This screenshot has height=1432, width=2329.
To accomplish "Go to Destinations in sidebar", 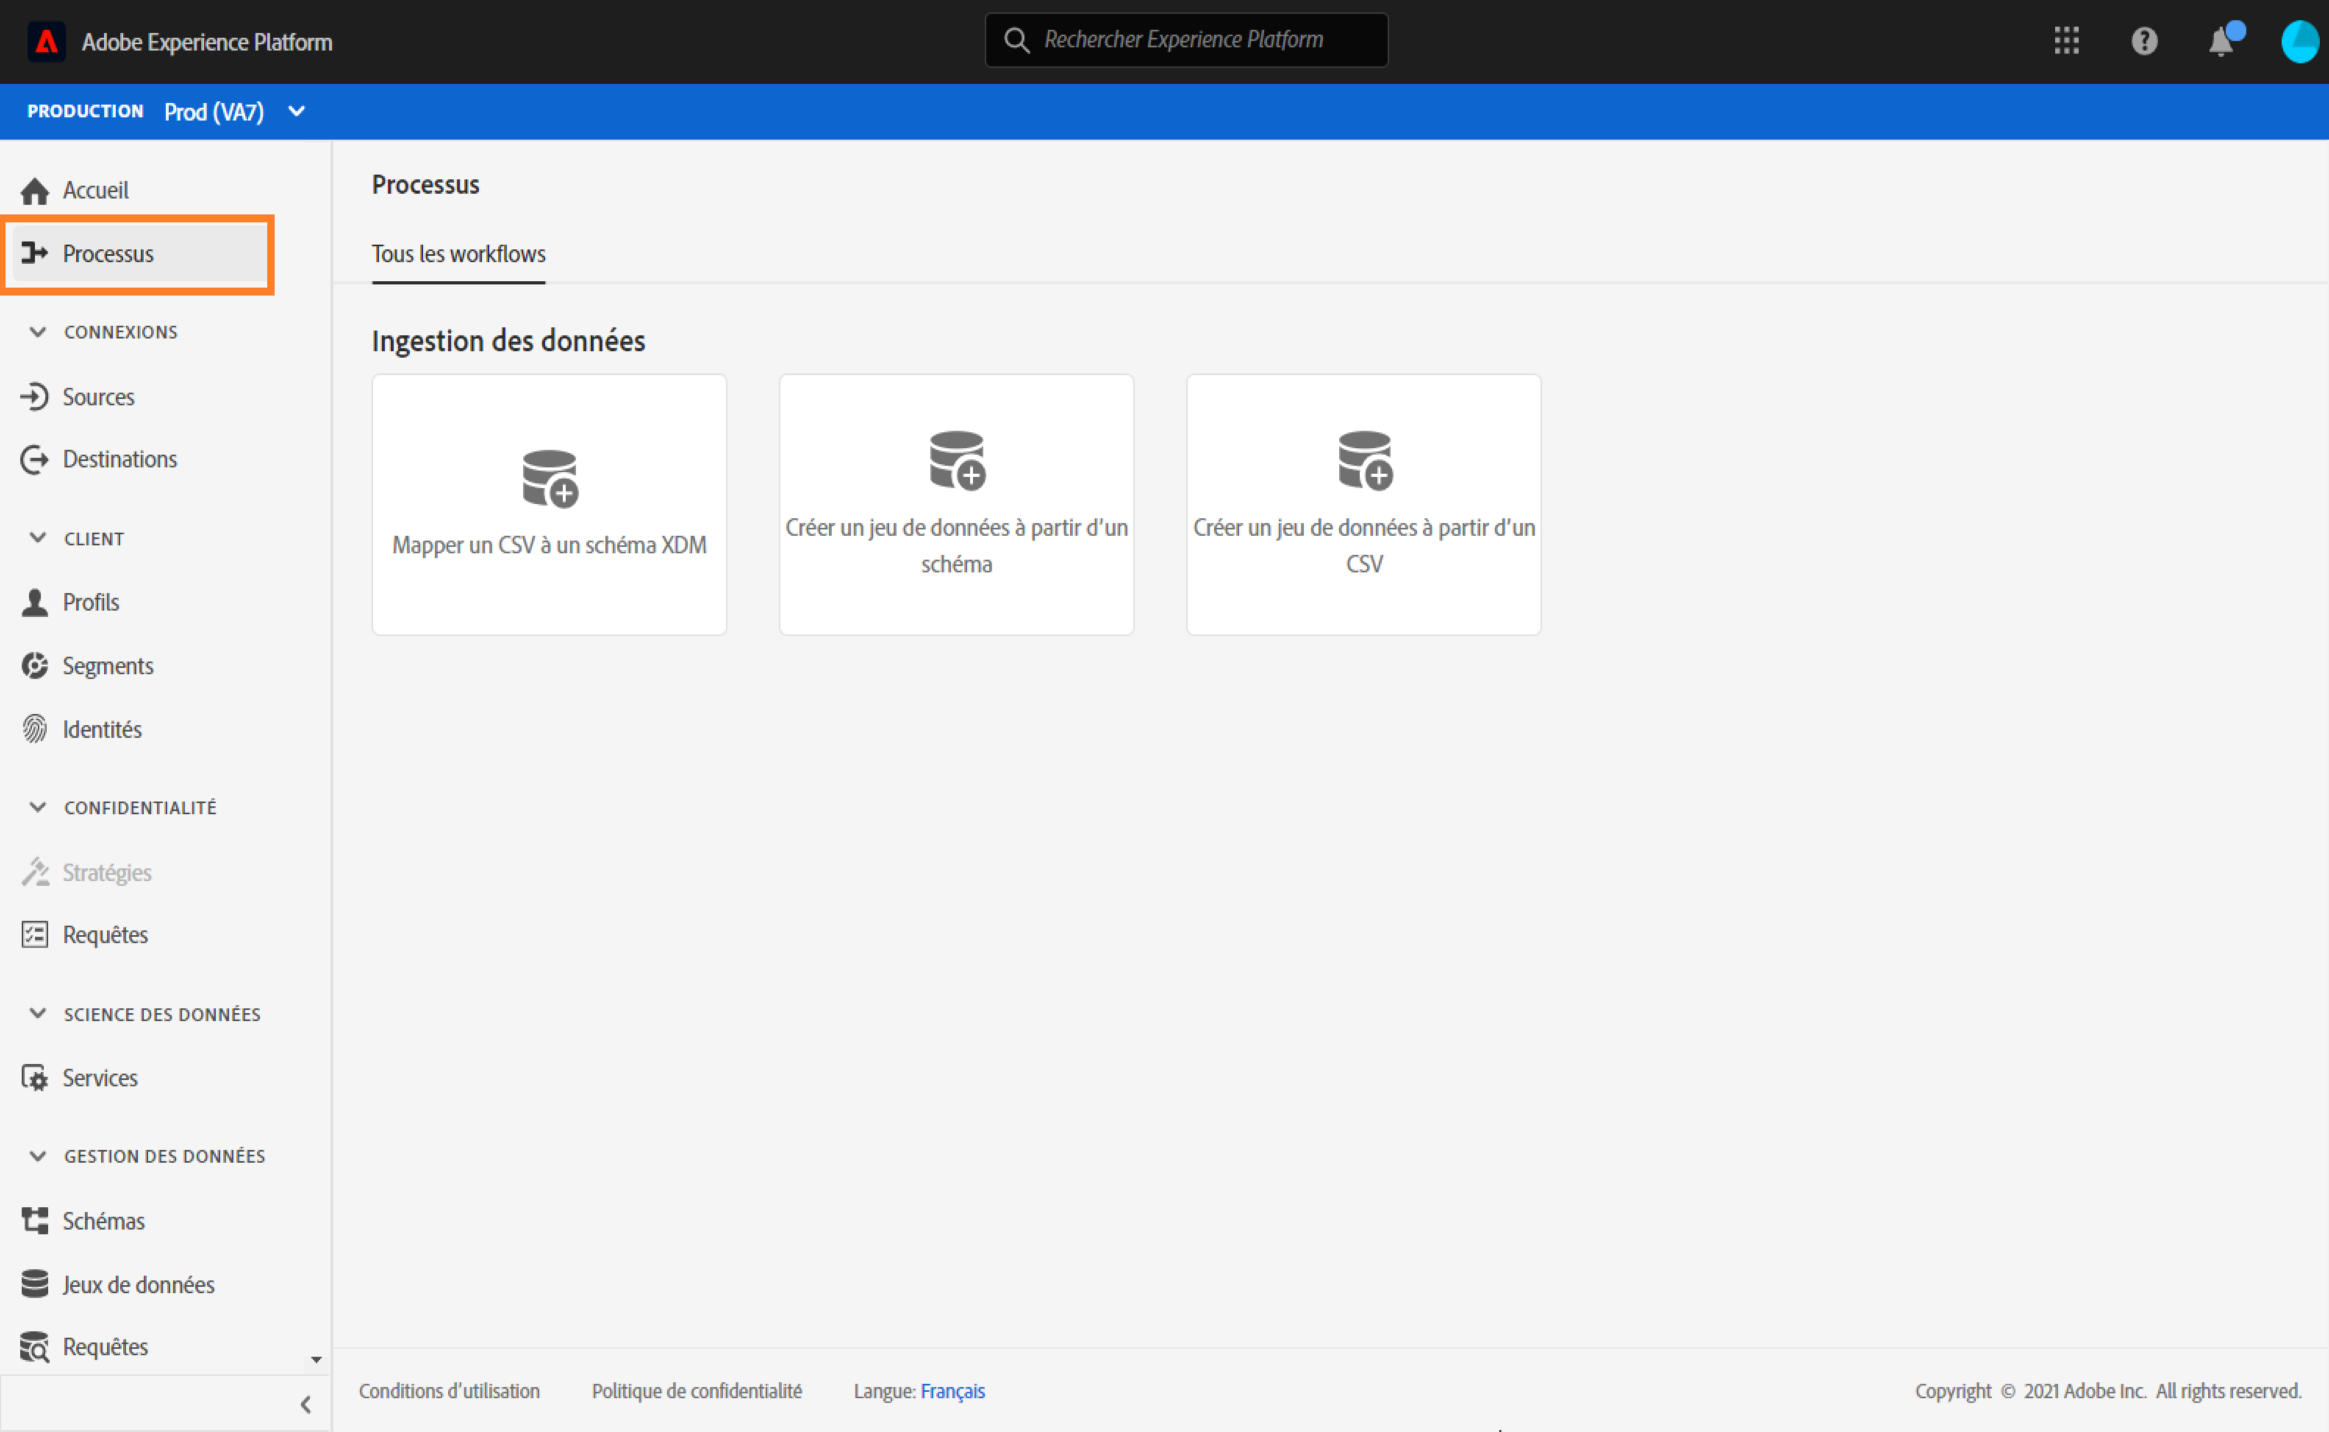I will (x=119, y=459).
